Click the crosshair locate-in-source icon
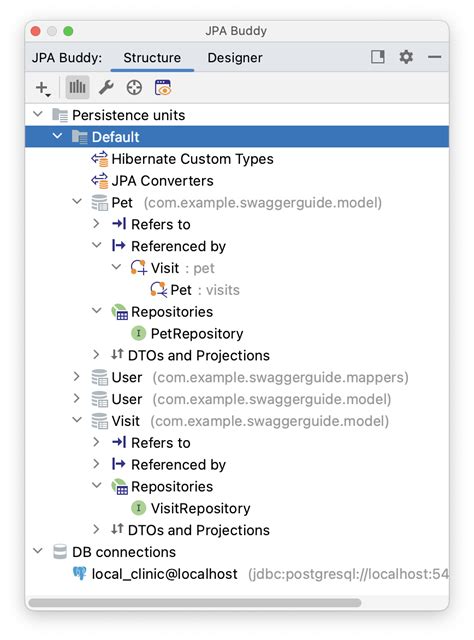The height and width of the screenshot is (640, 474). coord(134,87)
